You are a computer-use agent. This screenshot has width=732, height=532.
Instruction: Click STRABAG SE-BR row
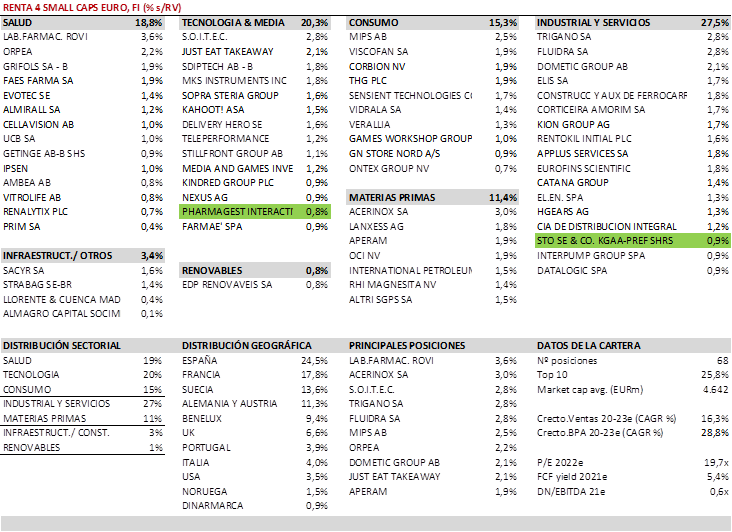click(83, 284)
